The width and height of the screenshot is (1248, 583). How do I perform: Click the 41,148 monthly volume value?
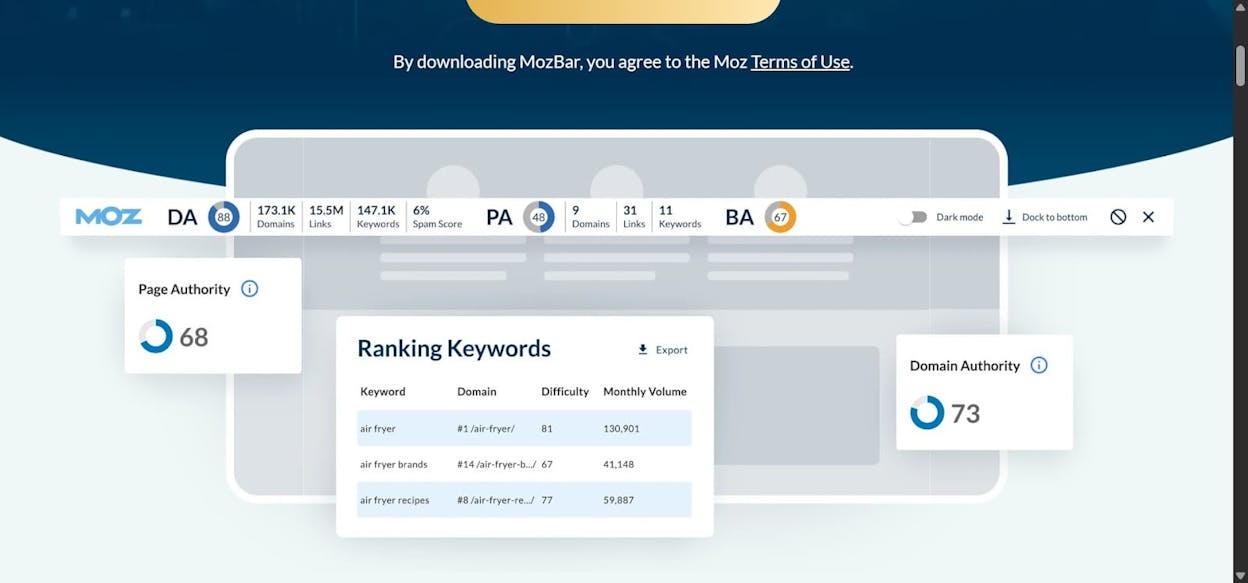coord(619,464)
